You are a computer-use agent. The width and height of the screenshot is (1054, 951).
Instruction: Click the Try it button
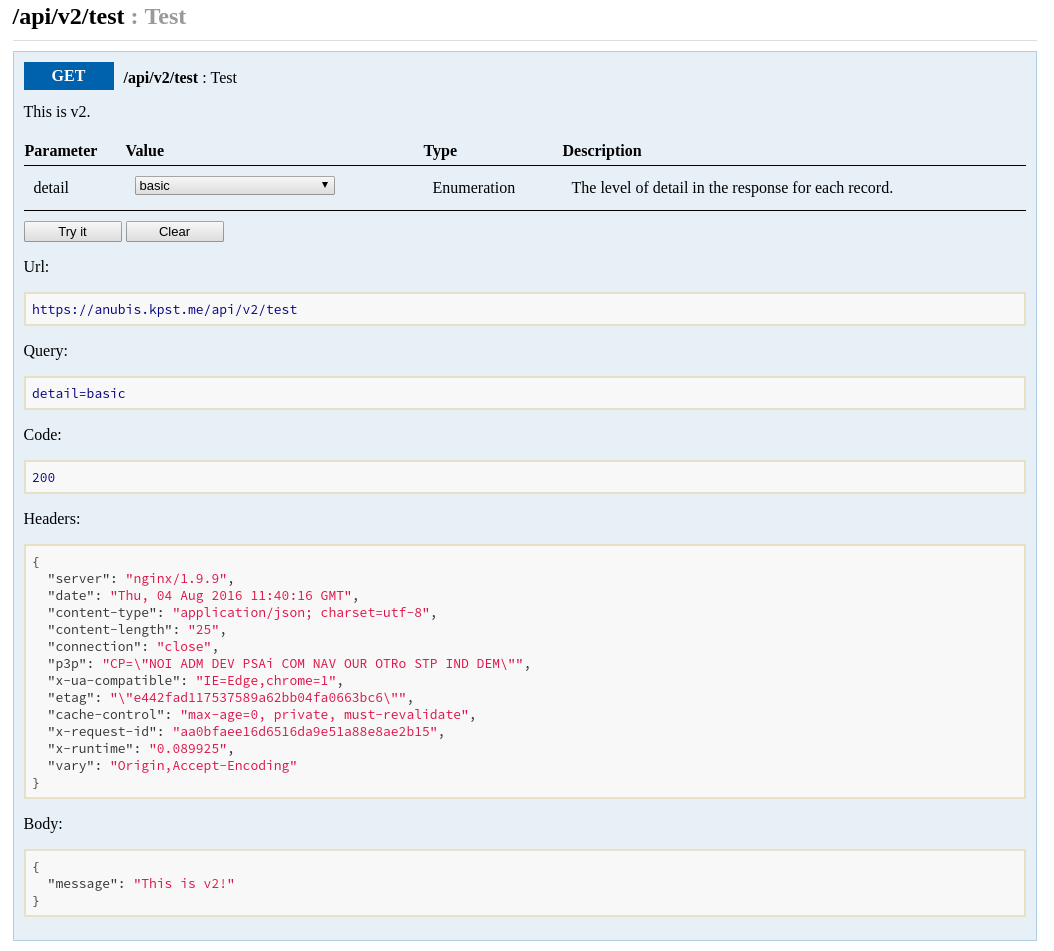click(x=73, y=231)
